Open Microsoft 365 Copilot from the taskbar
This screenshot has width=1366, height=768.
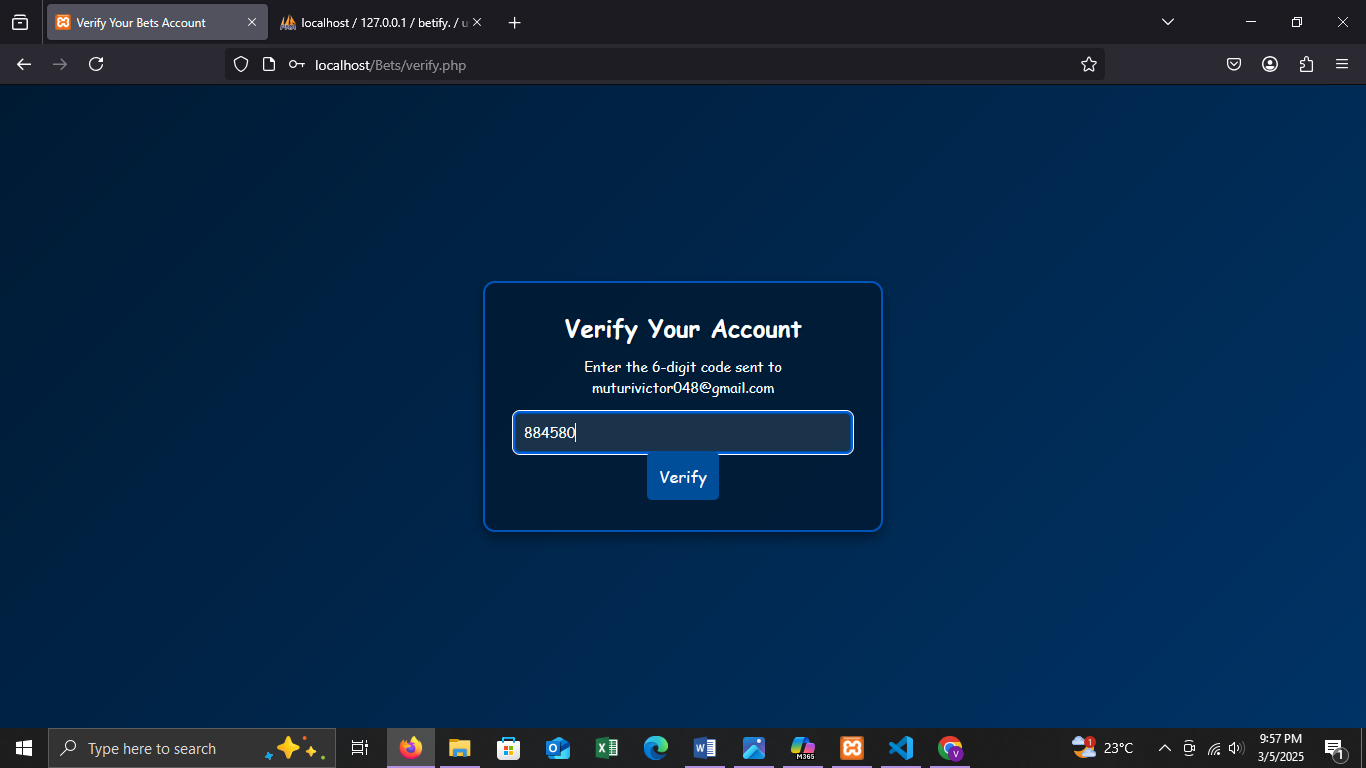[x=803, y=748]
